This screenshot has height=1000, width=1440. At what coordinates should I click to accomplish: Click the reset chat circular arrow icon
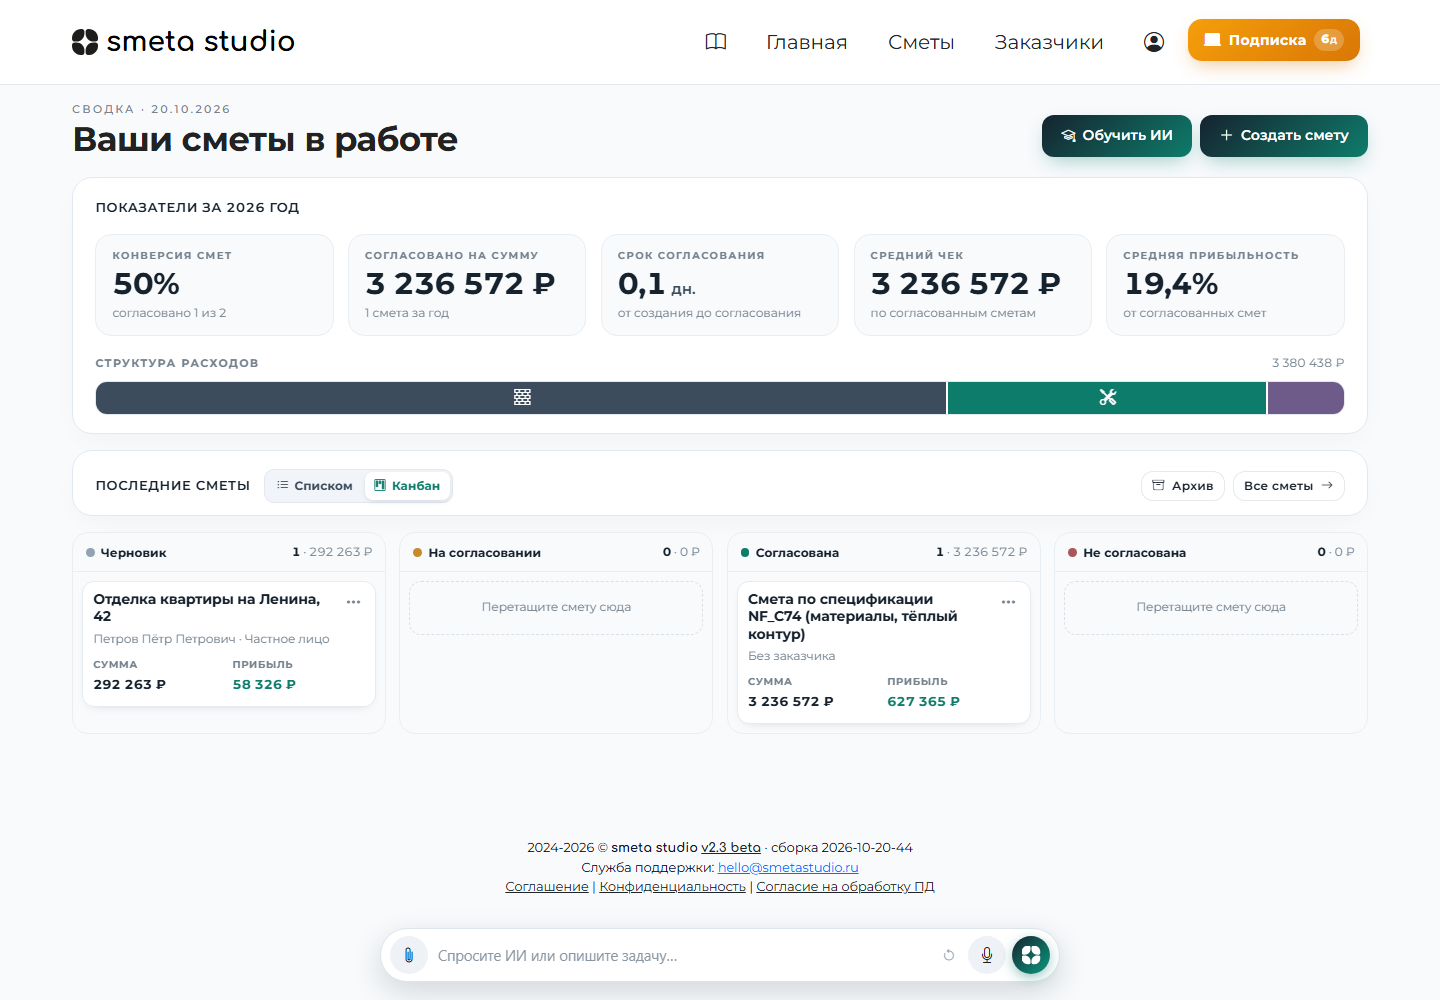(x=949, y=956)
